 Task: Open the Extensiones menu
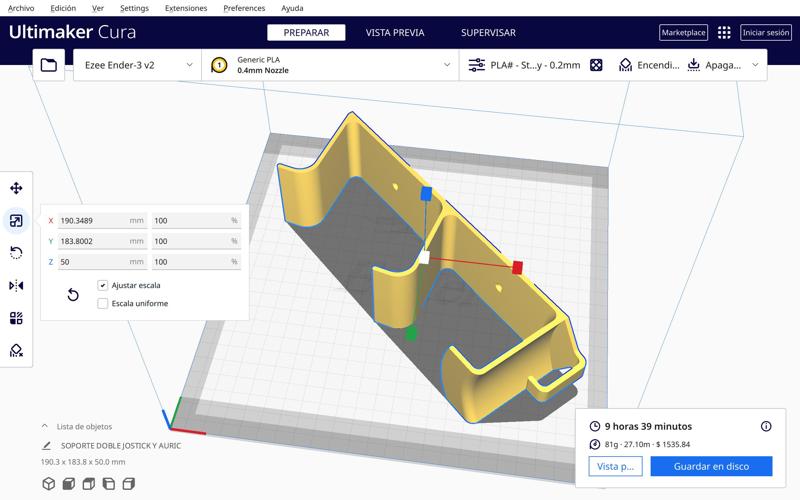(x=186, y=8)
